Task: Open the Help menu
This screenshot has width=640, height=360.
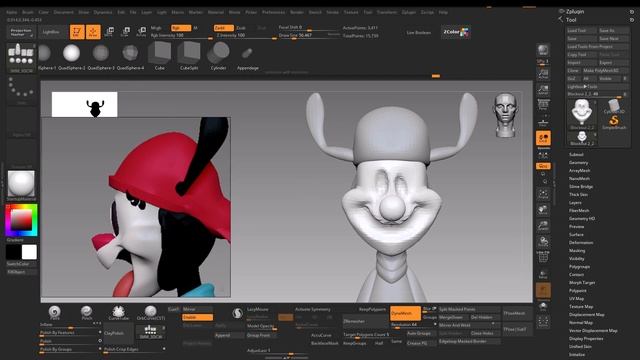Action: [x=443, y=12]
